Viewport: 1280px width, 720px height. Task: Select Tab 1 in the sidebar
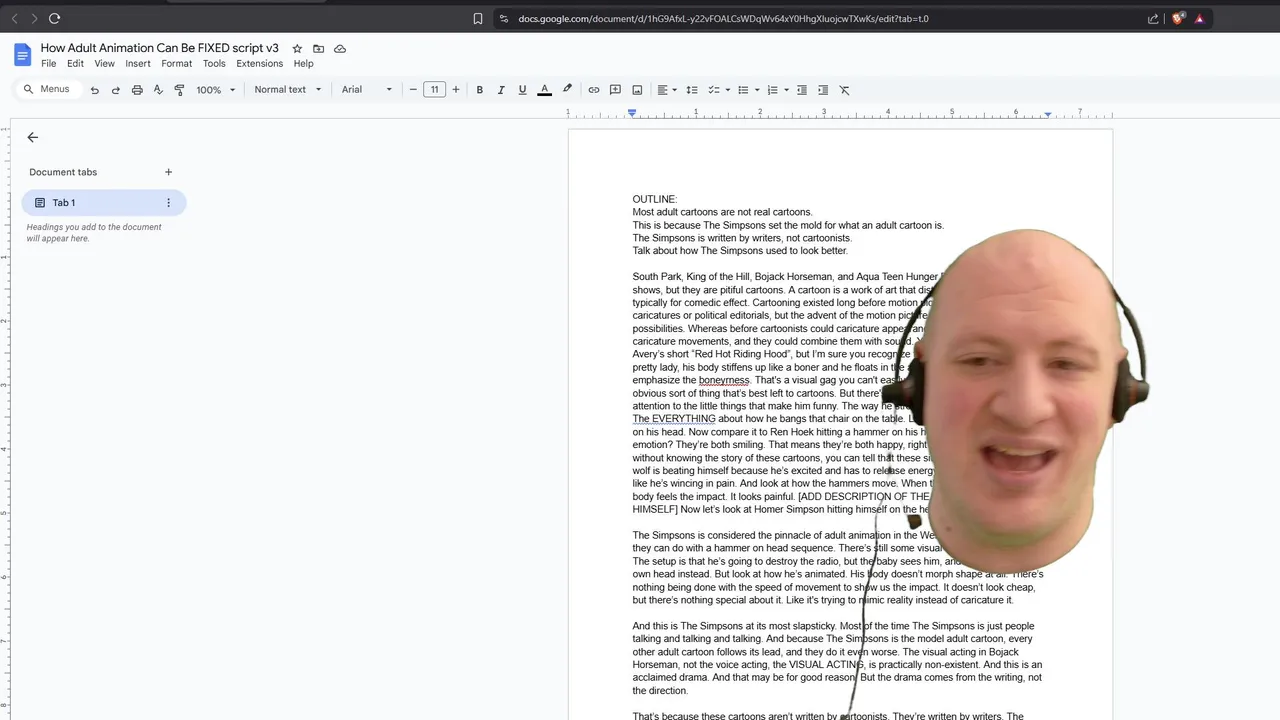tap(104, 203)
